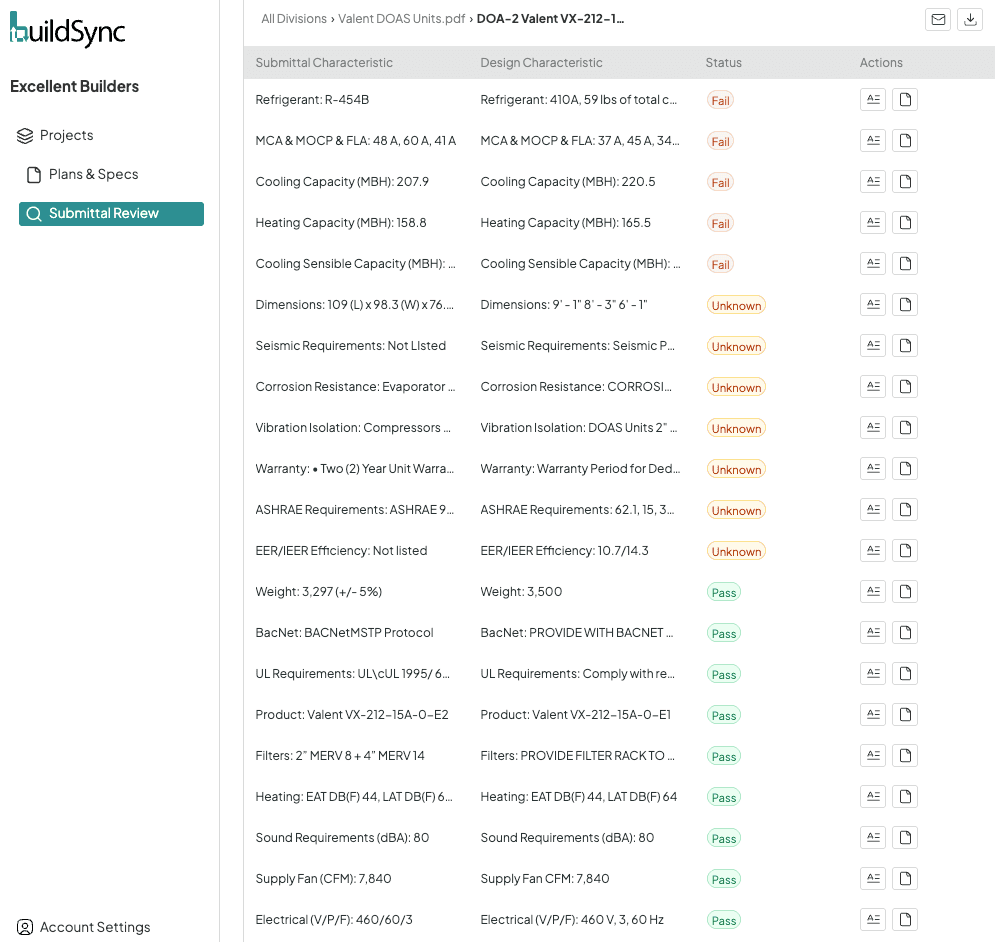
Task: Click Fail badge on Refrigerant row
Action: pos(720,100)
